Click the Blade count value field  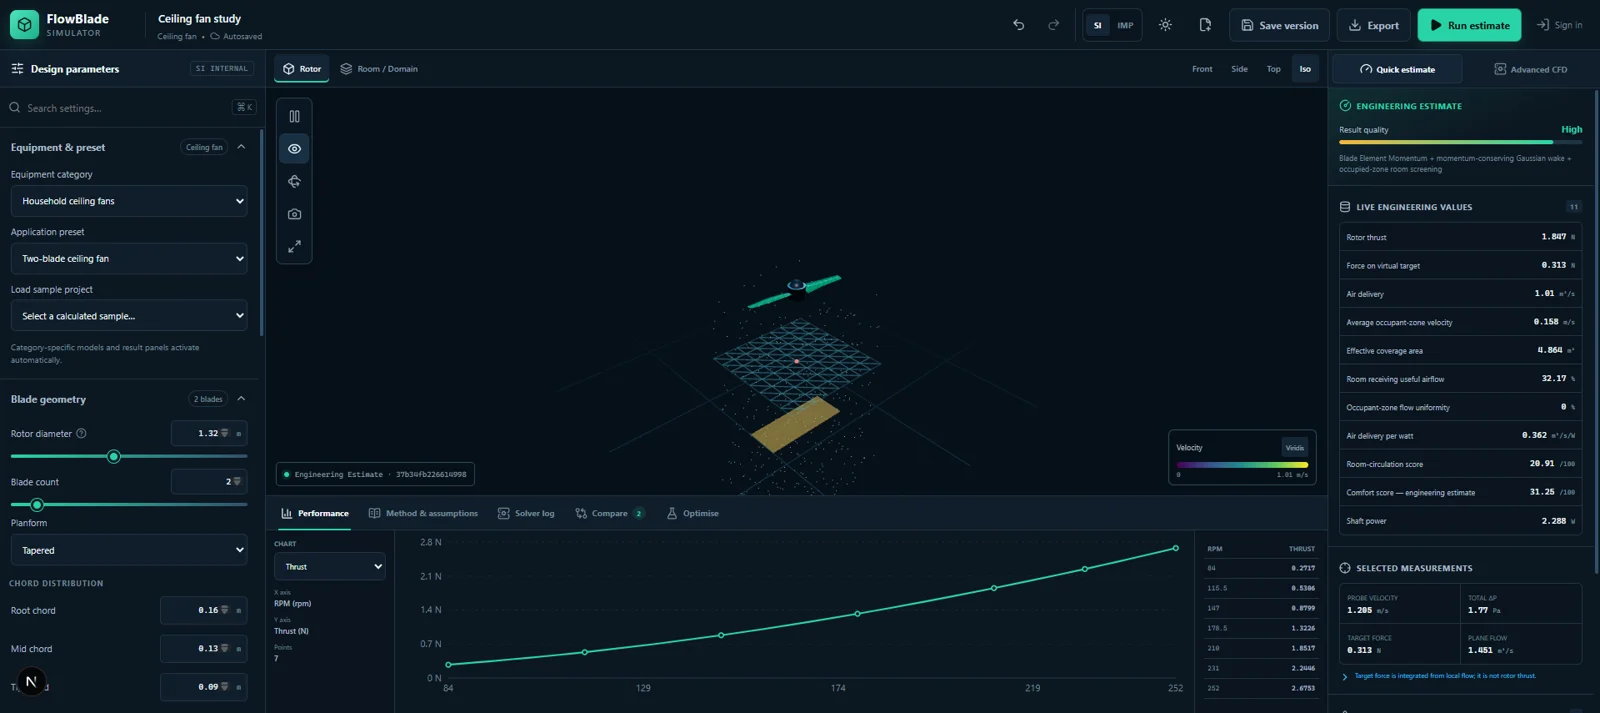pyautogui.click(x=209, y=481)
